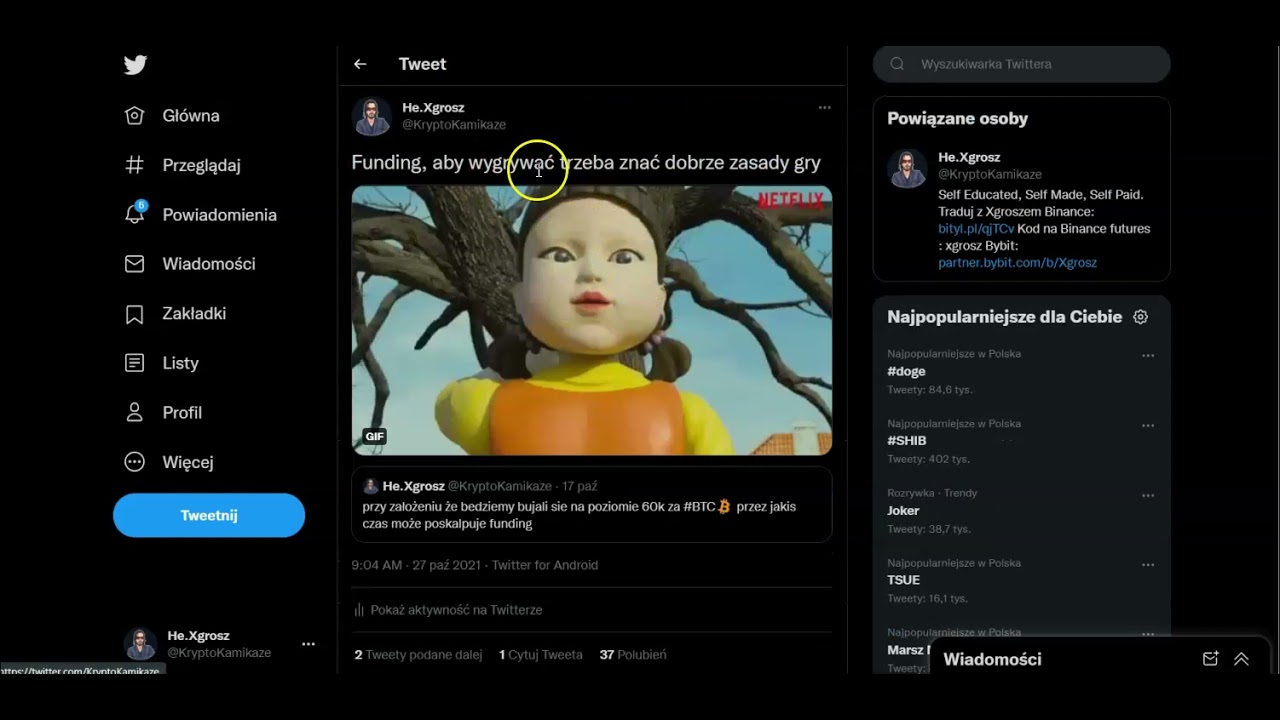
Task: Show Pokaż aktywność na Twitterze
Action: click(x=456, y=609)
